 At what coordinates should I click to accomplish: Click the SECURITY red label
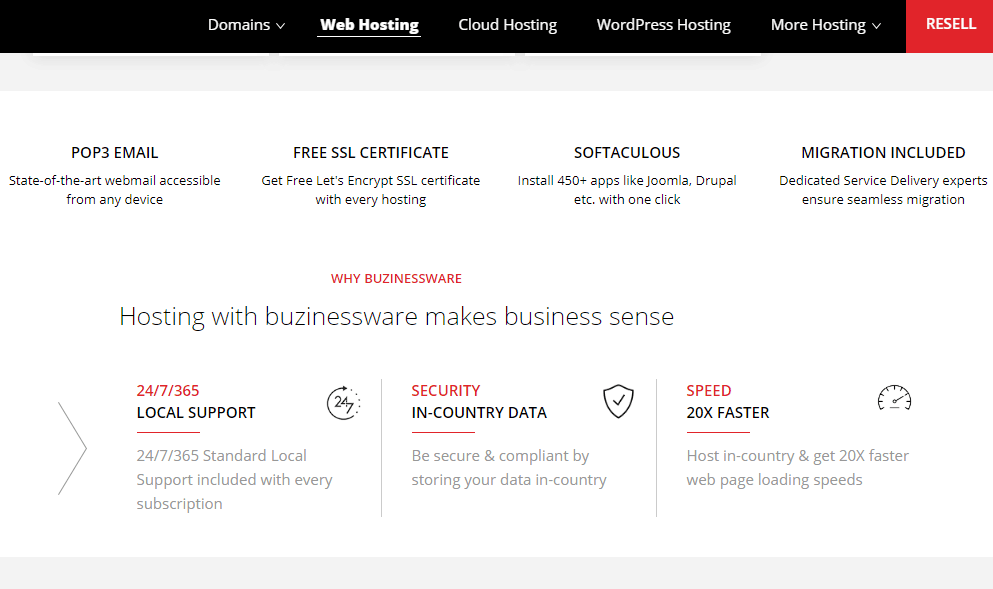446,391
